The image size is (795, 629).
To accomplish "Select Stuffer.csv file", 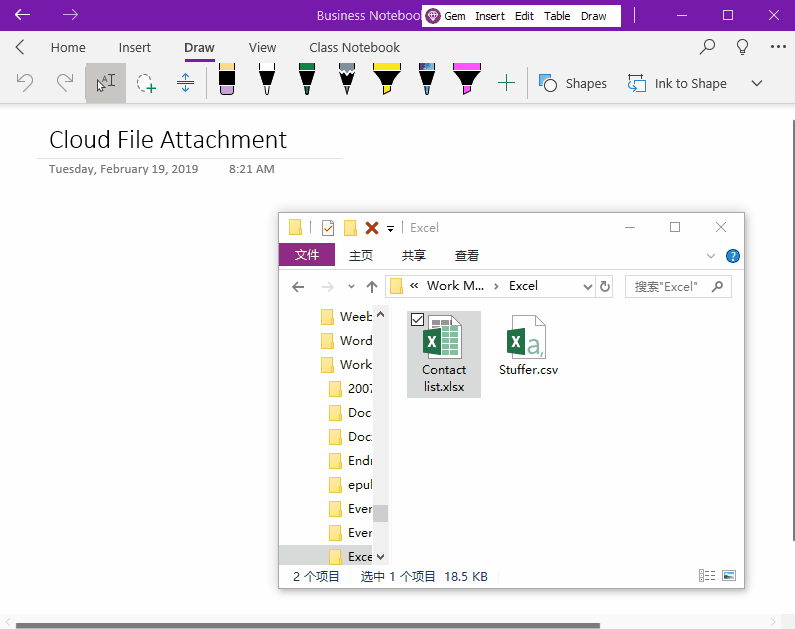I will point(528,345).
